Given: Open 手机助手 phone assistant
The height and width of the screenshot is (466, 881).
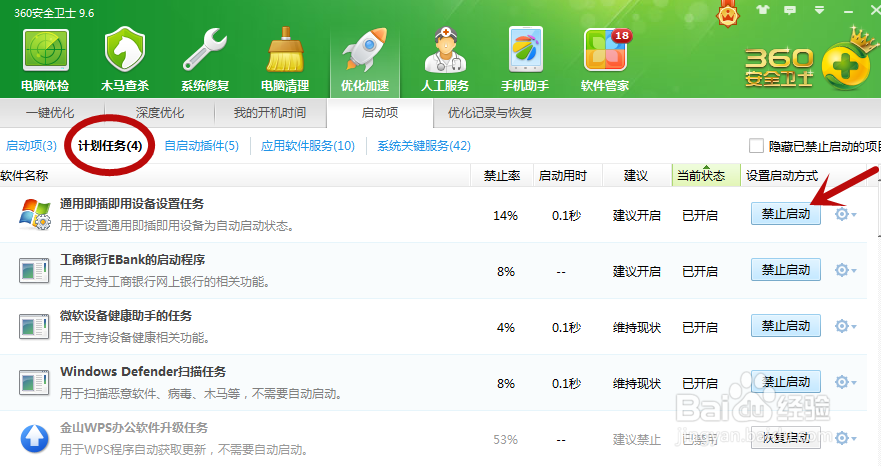Looking at the screenshot, I should [x=525, y=60].
